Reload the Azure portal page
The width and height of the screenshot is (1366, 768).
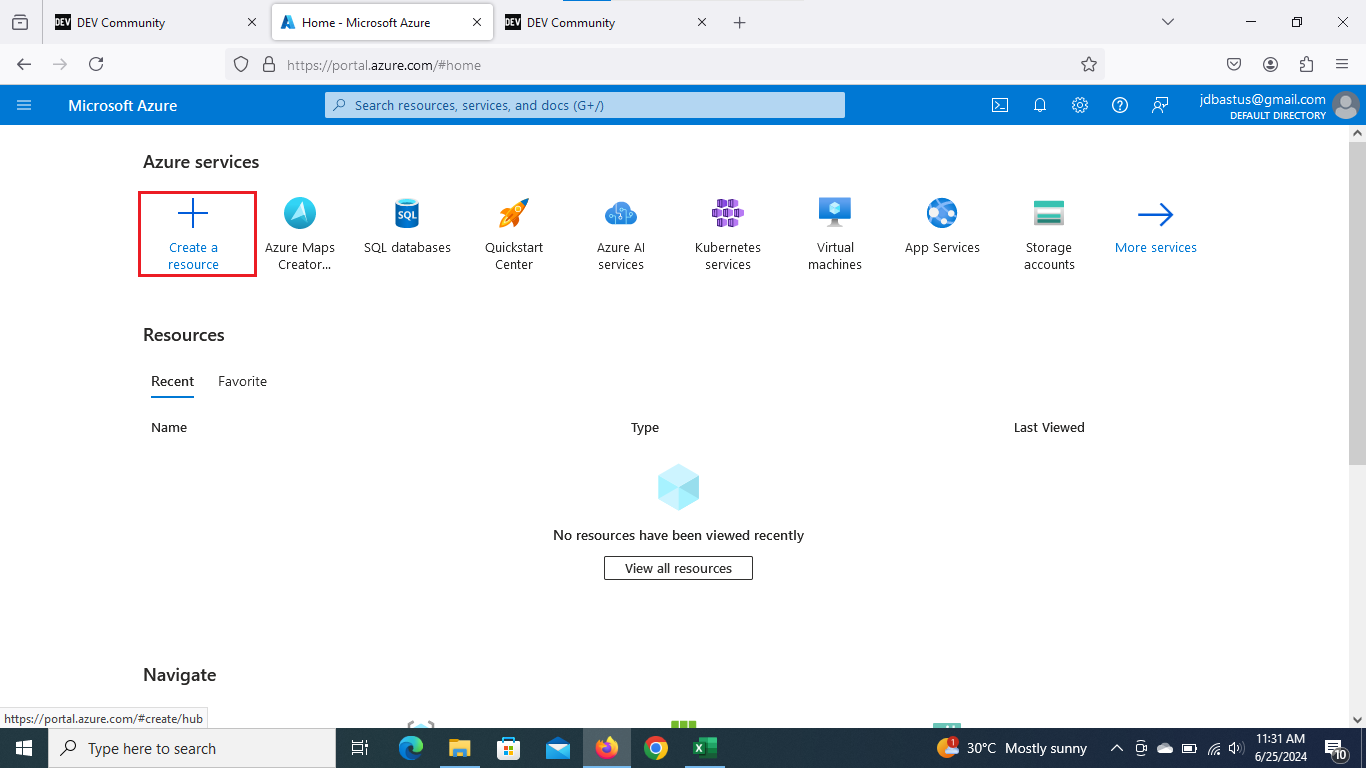pyautogui.click(x=96, y=64)
